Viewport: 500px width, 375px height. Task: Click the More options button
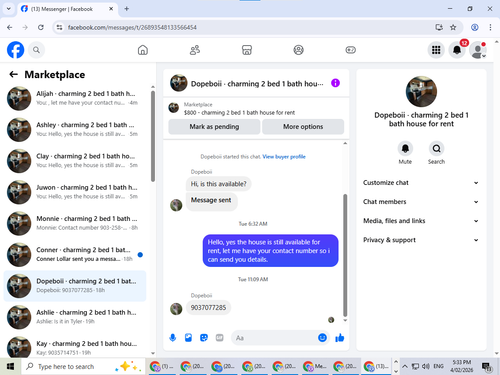click(x=303, y=127)
